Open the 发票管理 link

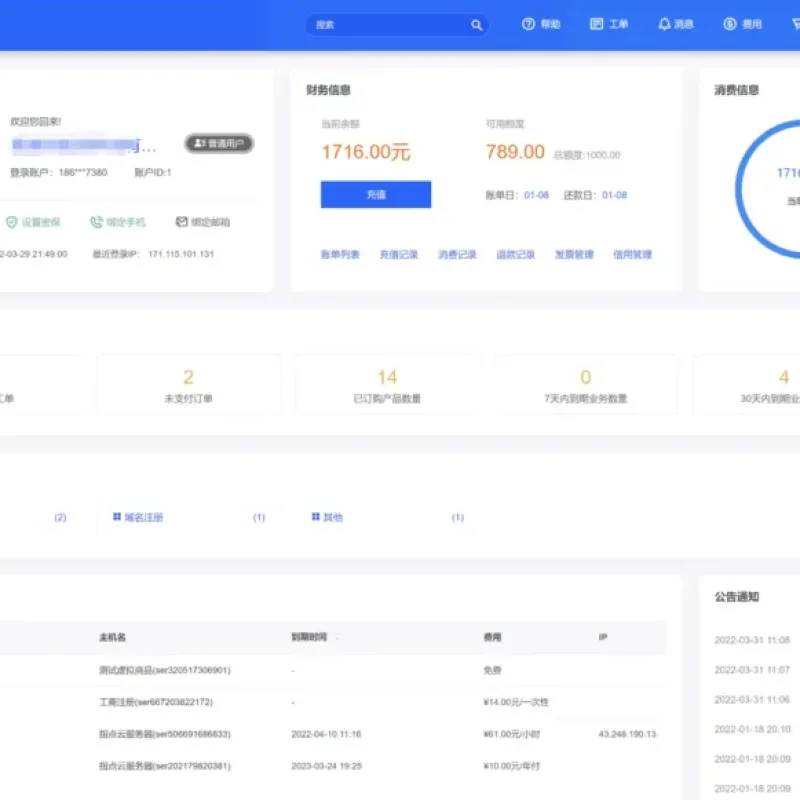(x=574, y=255)
